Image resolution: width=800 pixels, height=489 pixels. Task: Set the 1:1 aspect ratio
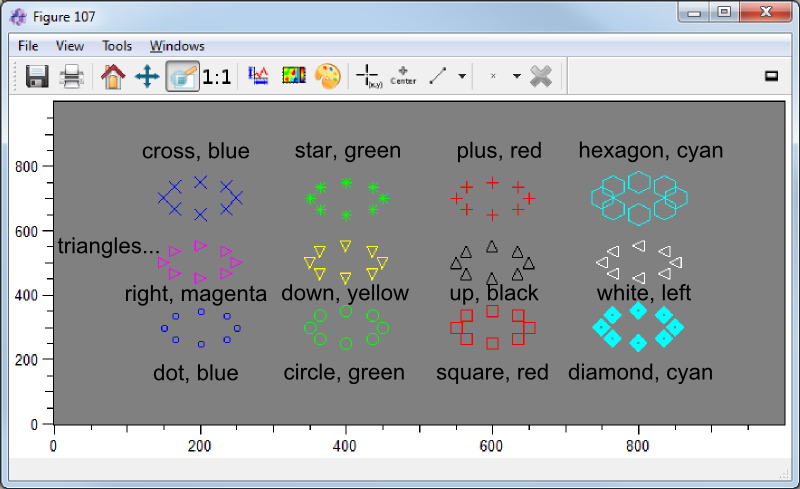[x=217, y=76]
